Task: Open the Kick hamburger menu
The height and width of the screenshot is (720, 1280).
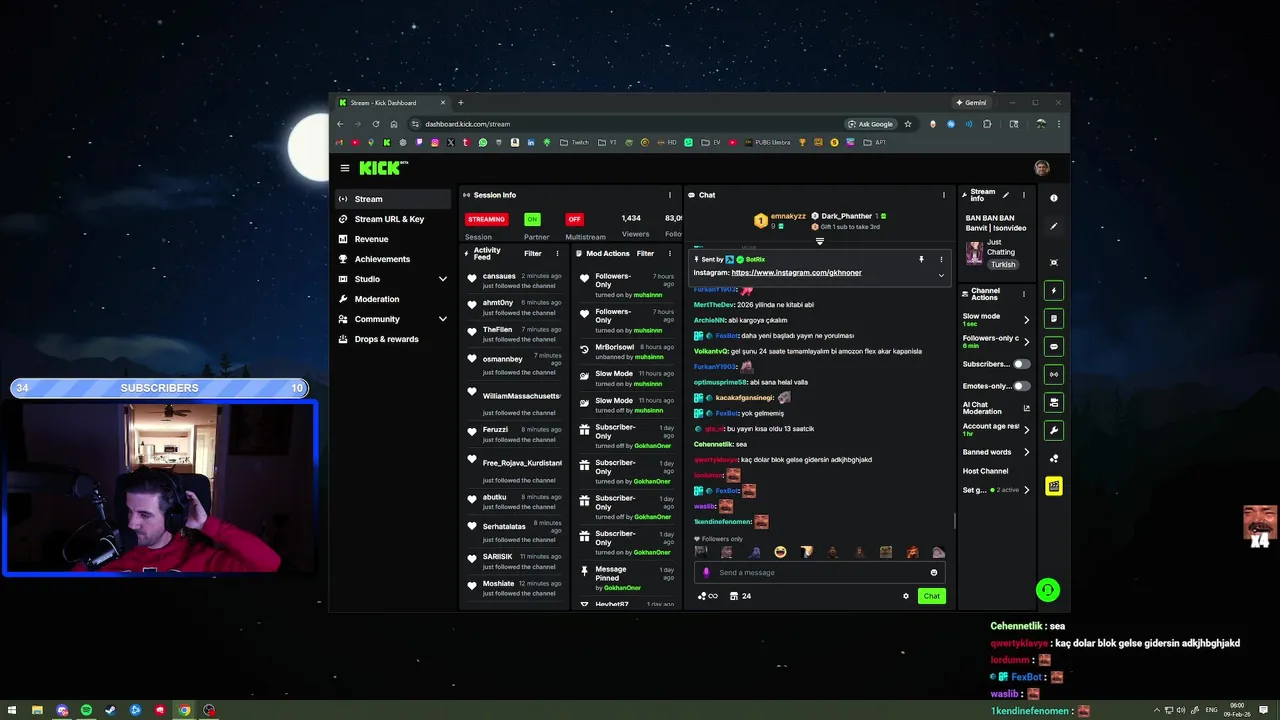Action: click(344, 168)
